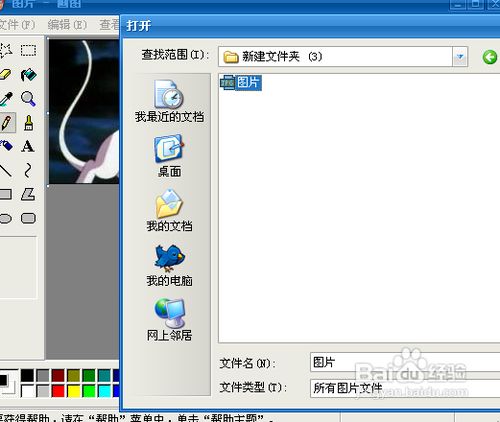Open the 文件类型 combo box

pos(405,388)
